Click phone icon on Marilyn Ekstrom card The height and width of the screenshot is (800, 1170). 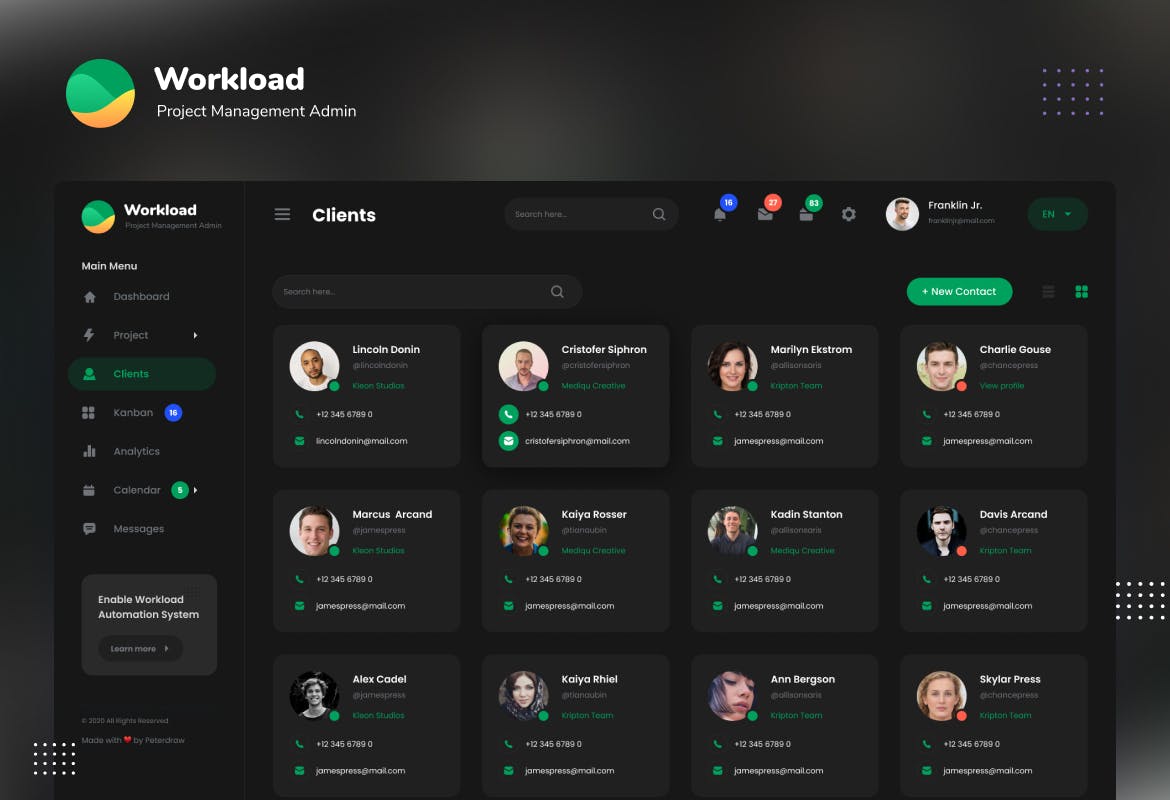717,414
